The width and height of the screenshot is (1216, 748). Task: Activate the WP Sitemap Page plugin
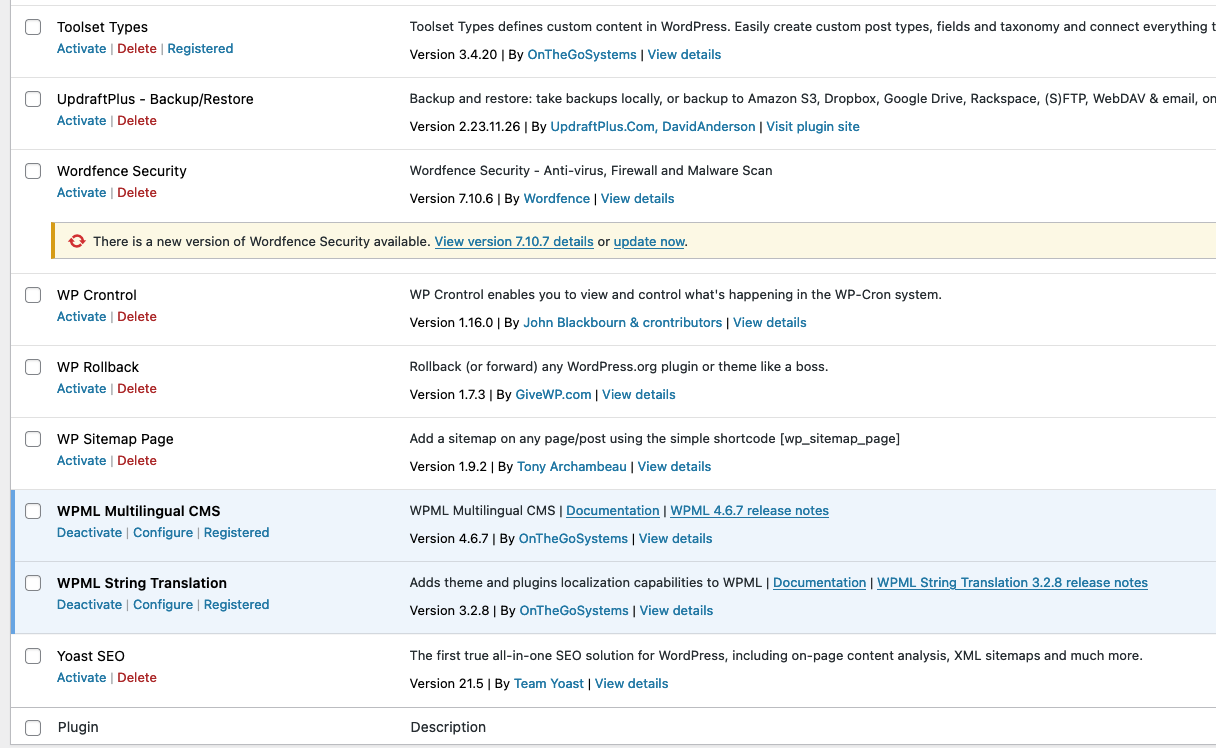coord(81,460)
